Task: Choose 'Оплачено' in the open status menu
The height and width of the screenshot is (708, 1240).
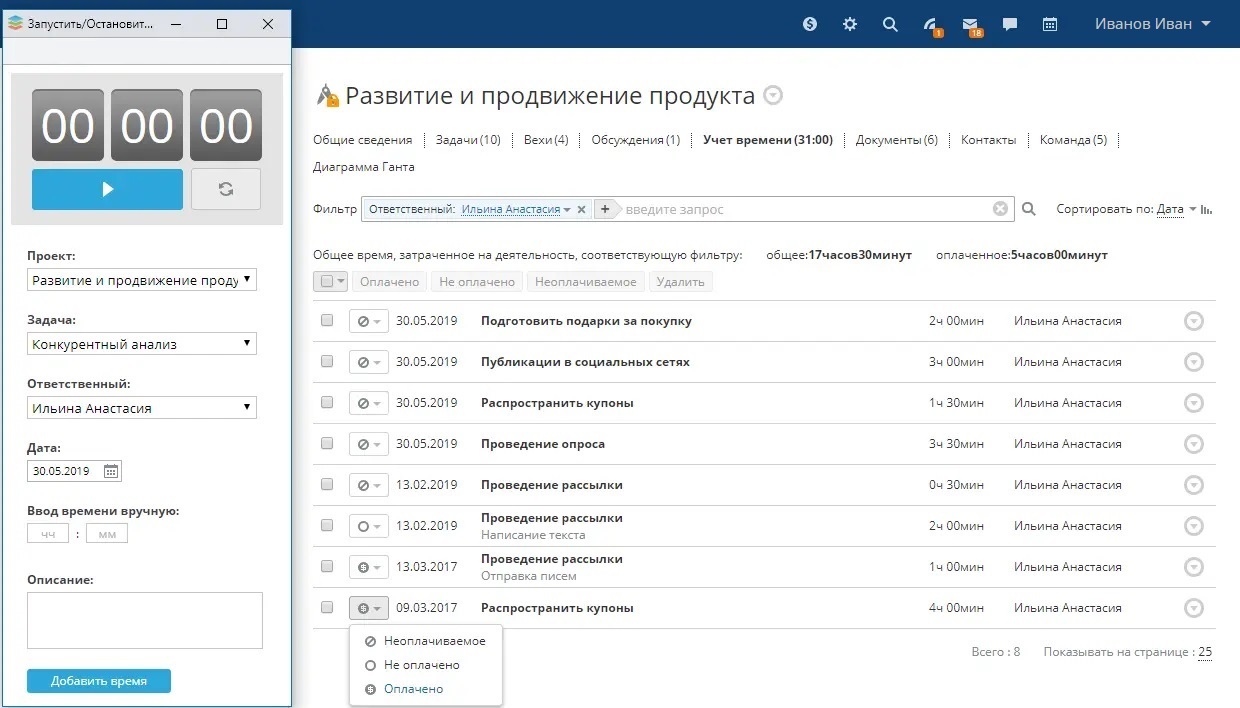Action: pos(414,688)
